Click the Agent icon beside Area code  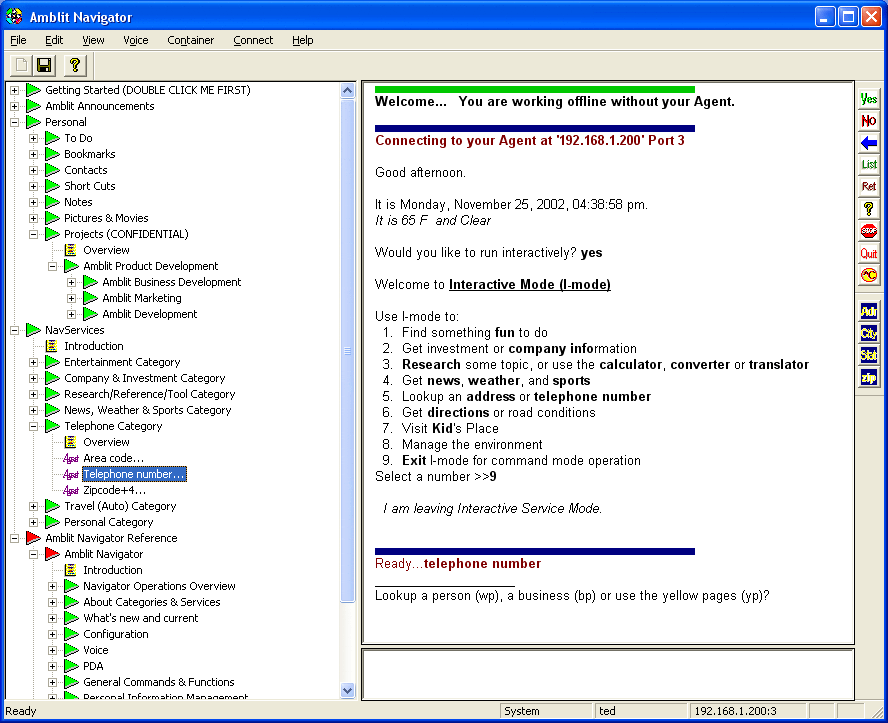pyautogui.click(x=71, y=458)
